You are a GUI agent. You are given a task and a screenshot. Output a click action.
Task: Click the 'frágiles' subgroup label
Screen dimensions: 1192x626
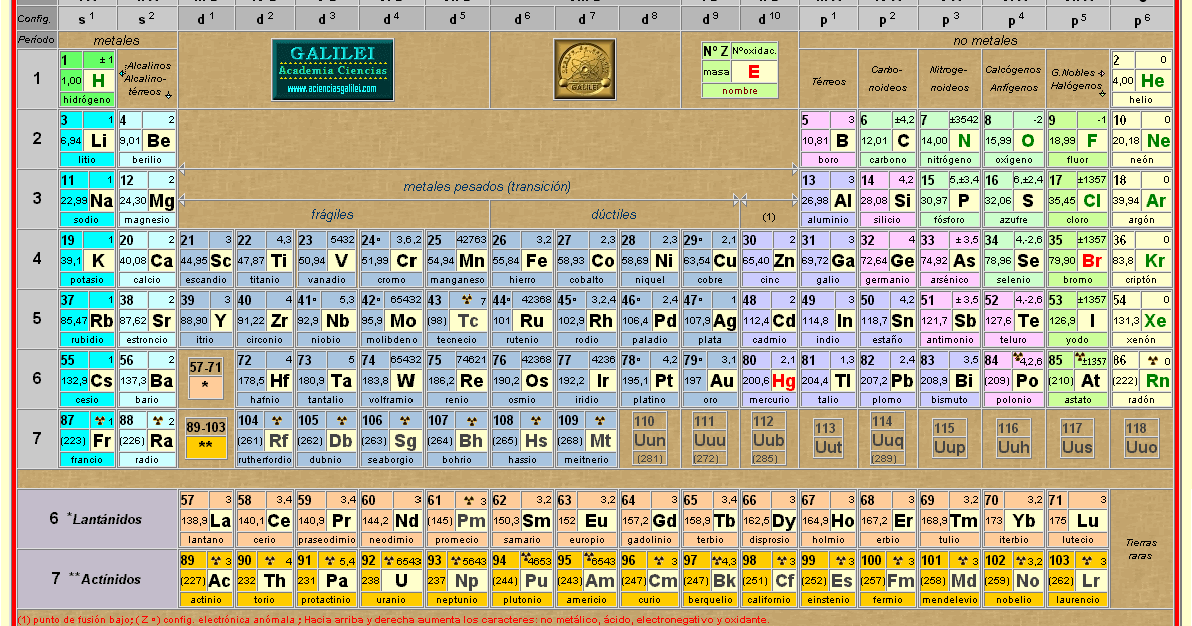click(x=332, y=214)
